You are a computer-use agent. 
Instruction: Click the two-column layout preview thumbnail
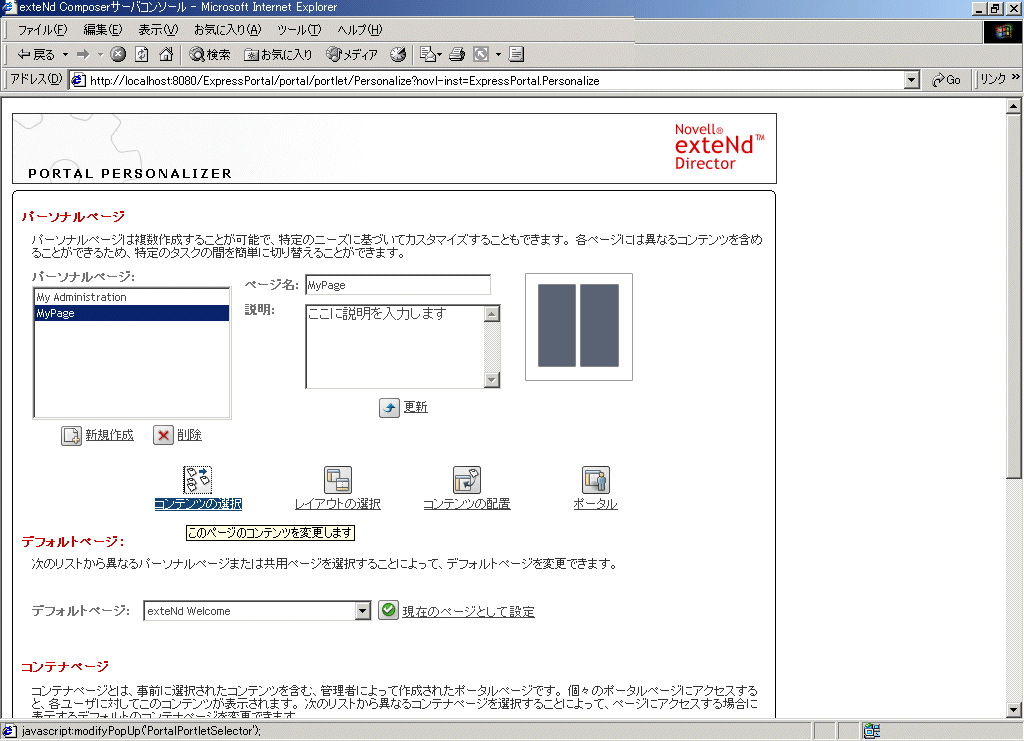(x=579, y=326)
